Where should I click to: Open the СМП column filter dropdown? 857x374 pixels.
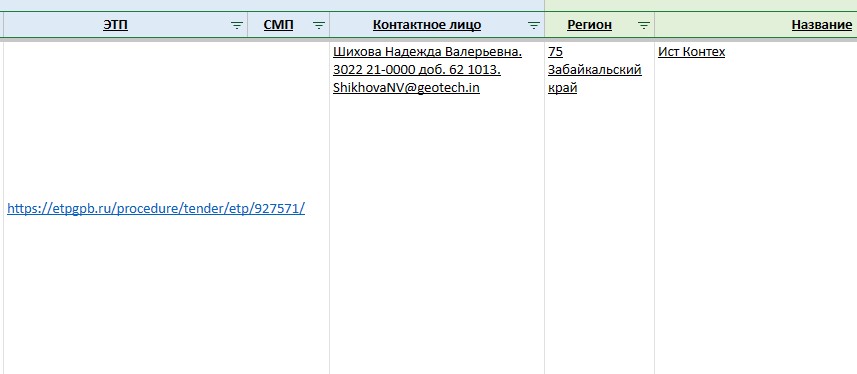(319, 25)
